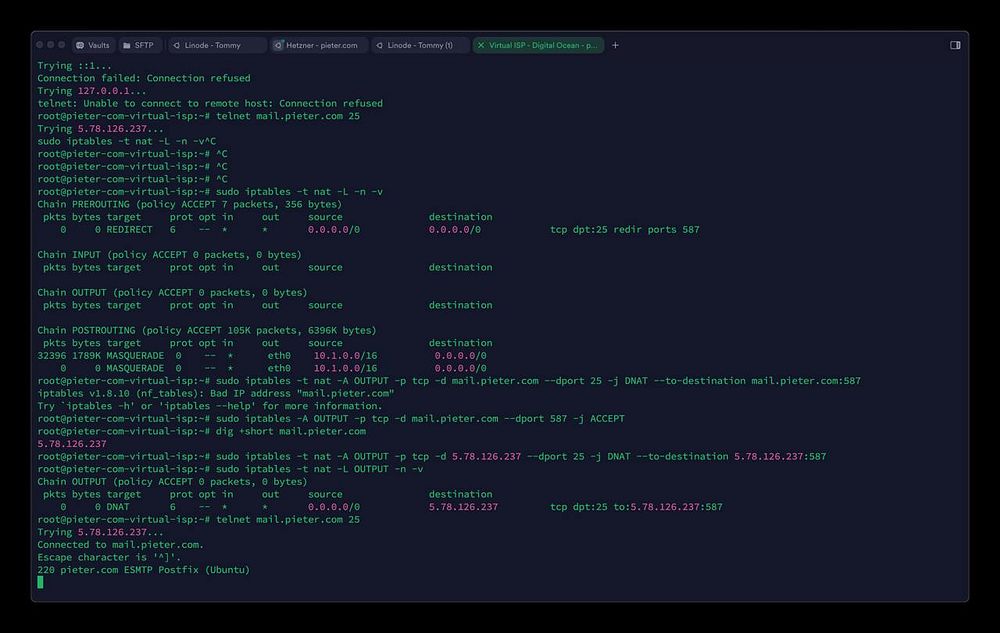Click the '32396 1789K MASQUERADE' row

[x=261, y=356]
